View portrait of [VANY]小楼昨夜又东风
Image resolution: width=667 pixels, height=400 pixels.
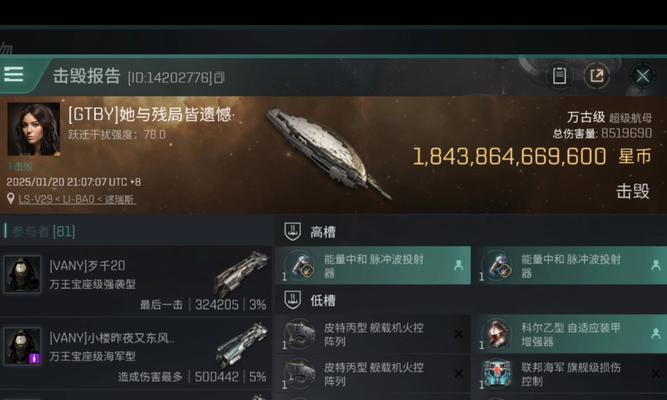pyautogui.click(x=22, y=346)
